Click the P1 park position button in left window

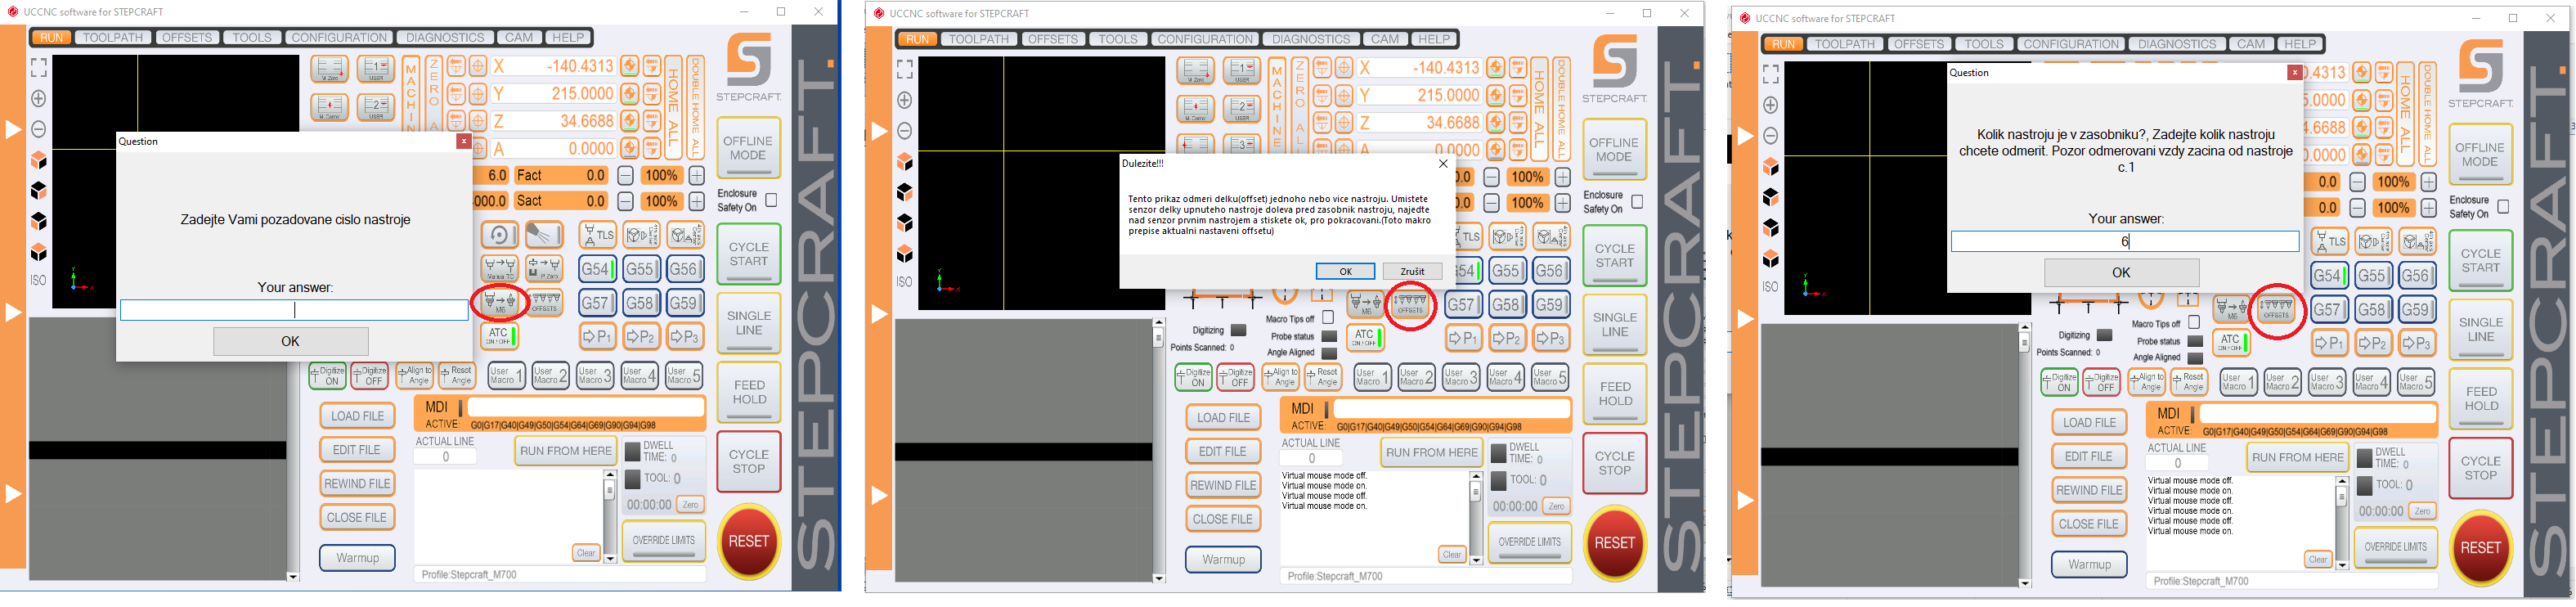pos(598,337)
